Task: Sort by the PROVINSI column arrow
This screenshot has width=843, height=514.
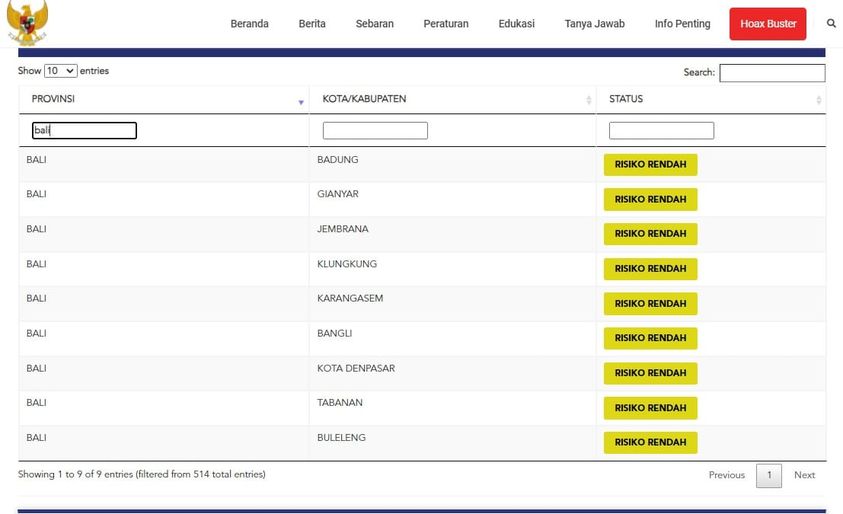Action: [x=301, y=102]
